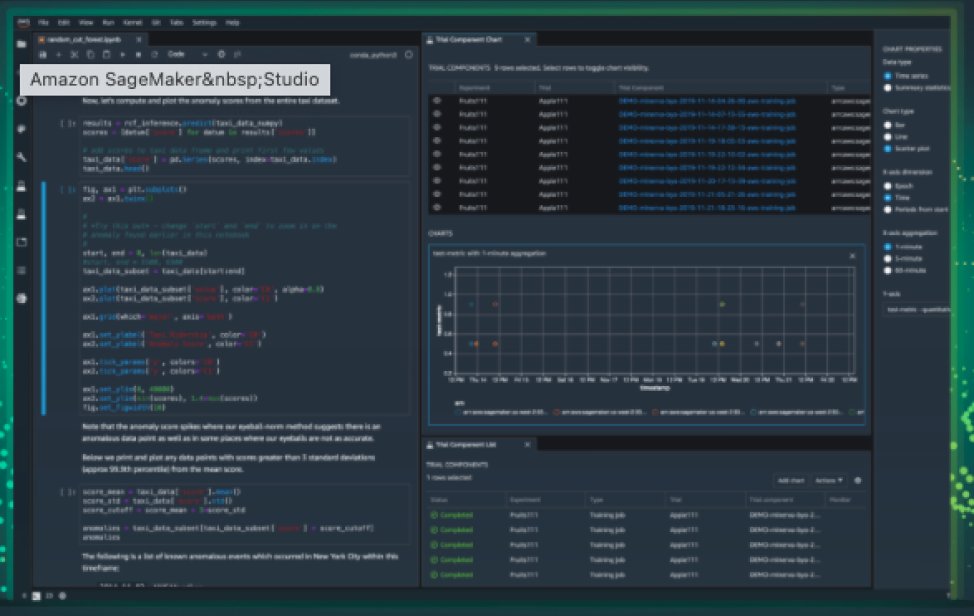Click the kernel status circle indicator
This screenshot has width=974, height=616.
pos(409,55)
